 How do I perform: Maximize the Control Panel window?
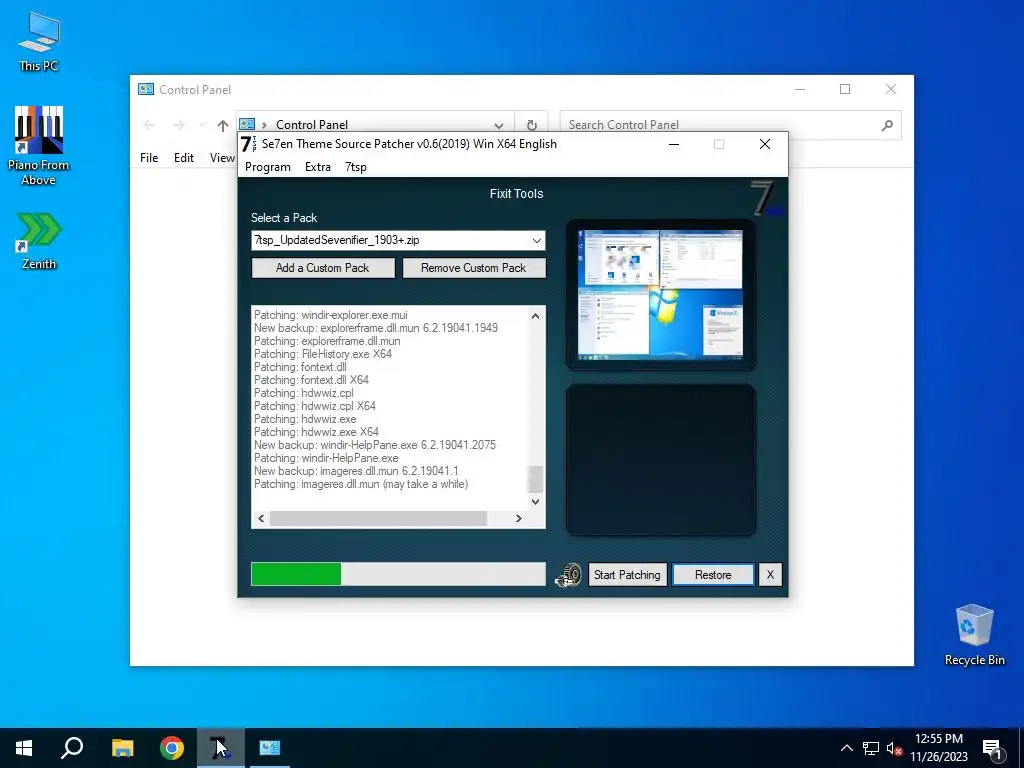(x=845, y=89)
